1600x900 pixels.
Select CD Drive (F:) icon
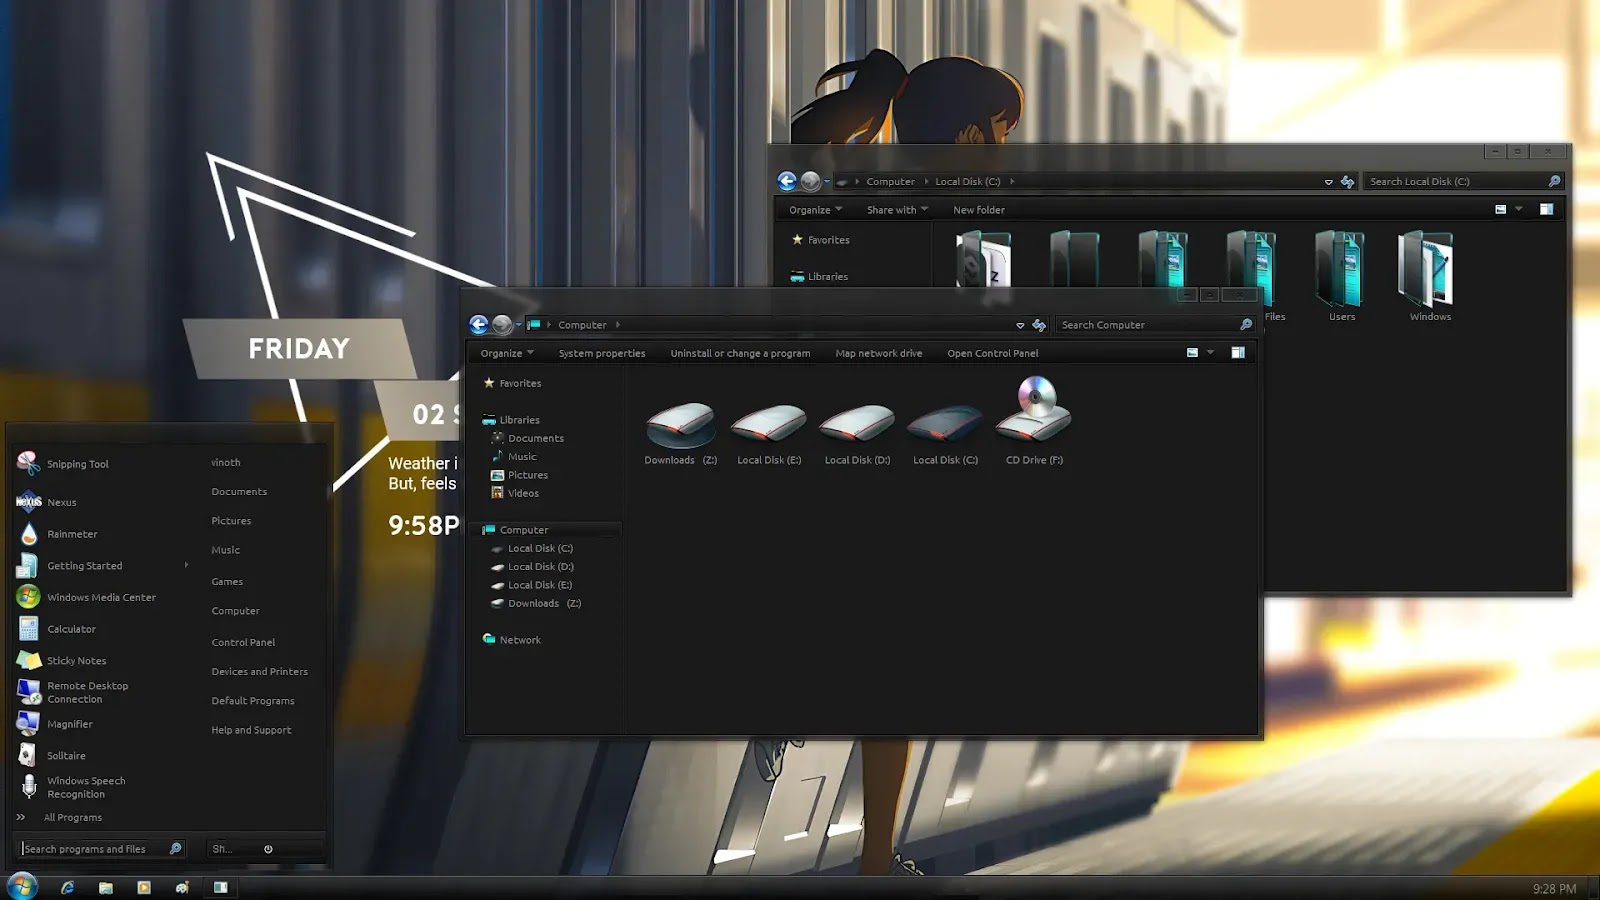click(1034, 421)
